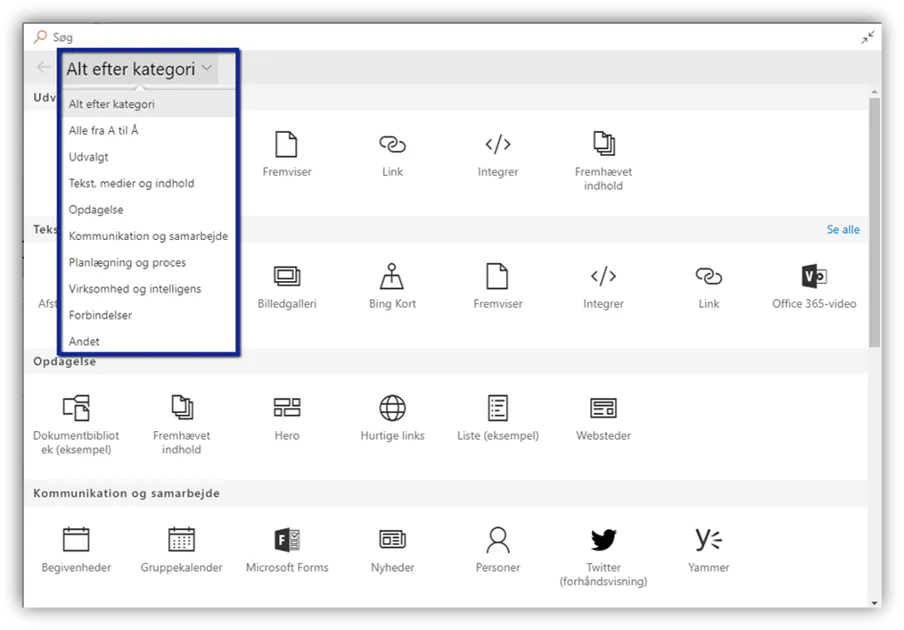Add Link from the Tekst, medier section
Viewport: 904px width, 630px height.
click(709, 286)
